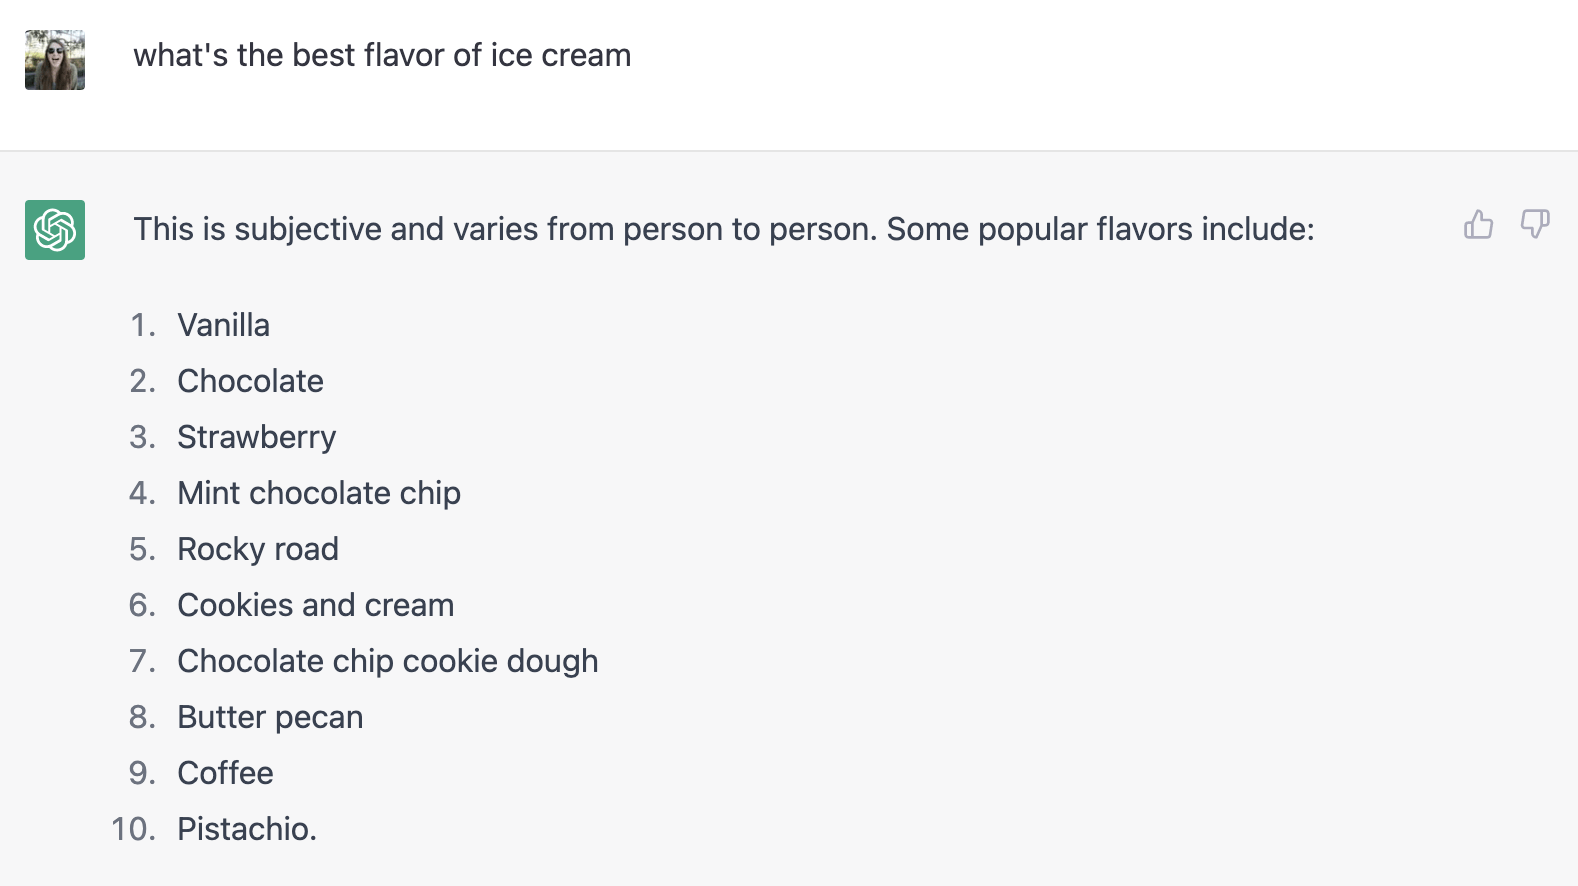Viewport: 1578px width, 886px height.
Task: Click the Strawberry list entry
Action: (256, 436)
